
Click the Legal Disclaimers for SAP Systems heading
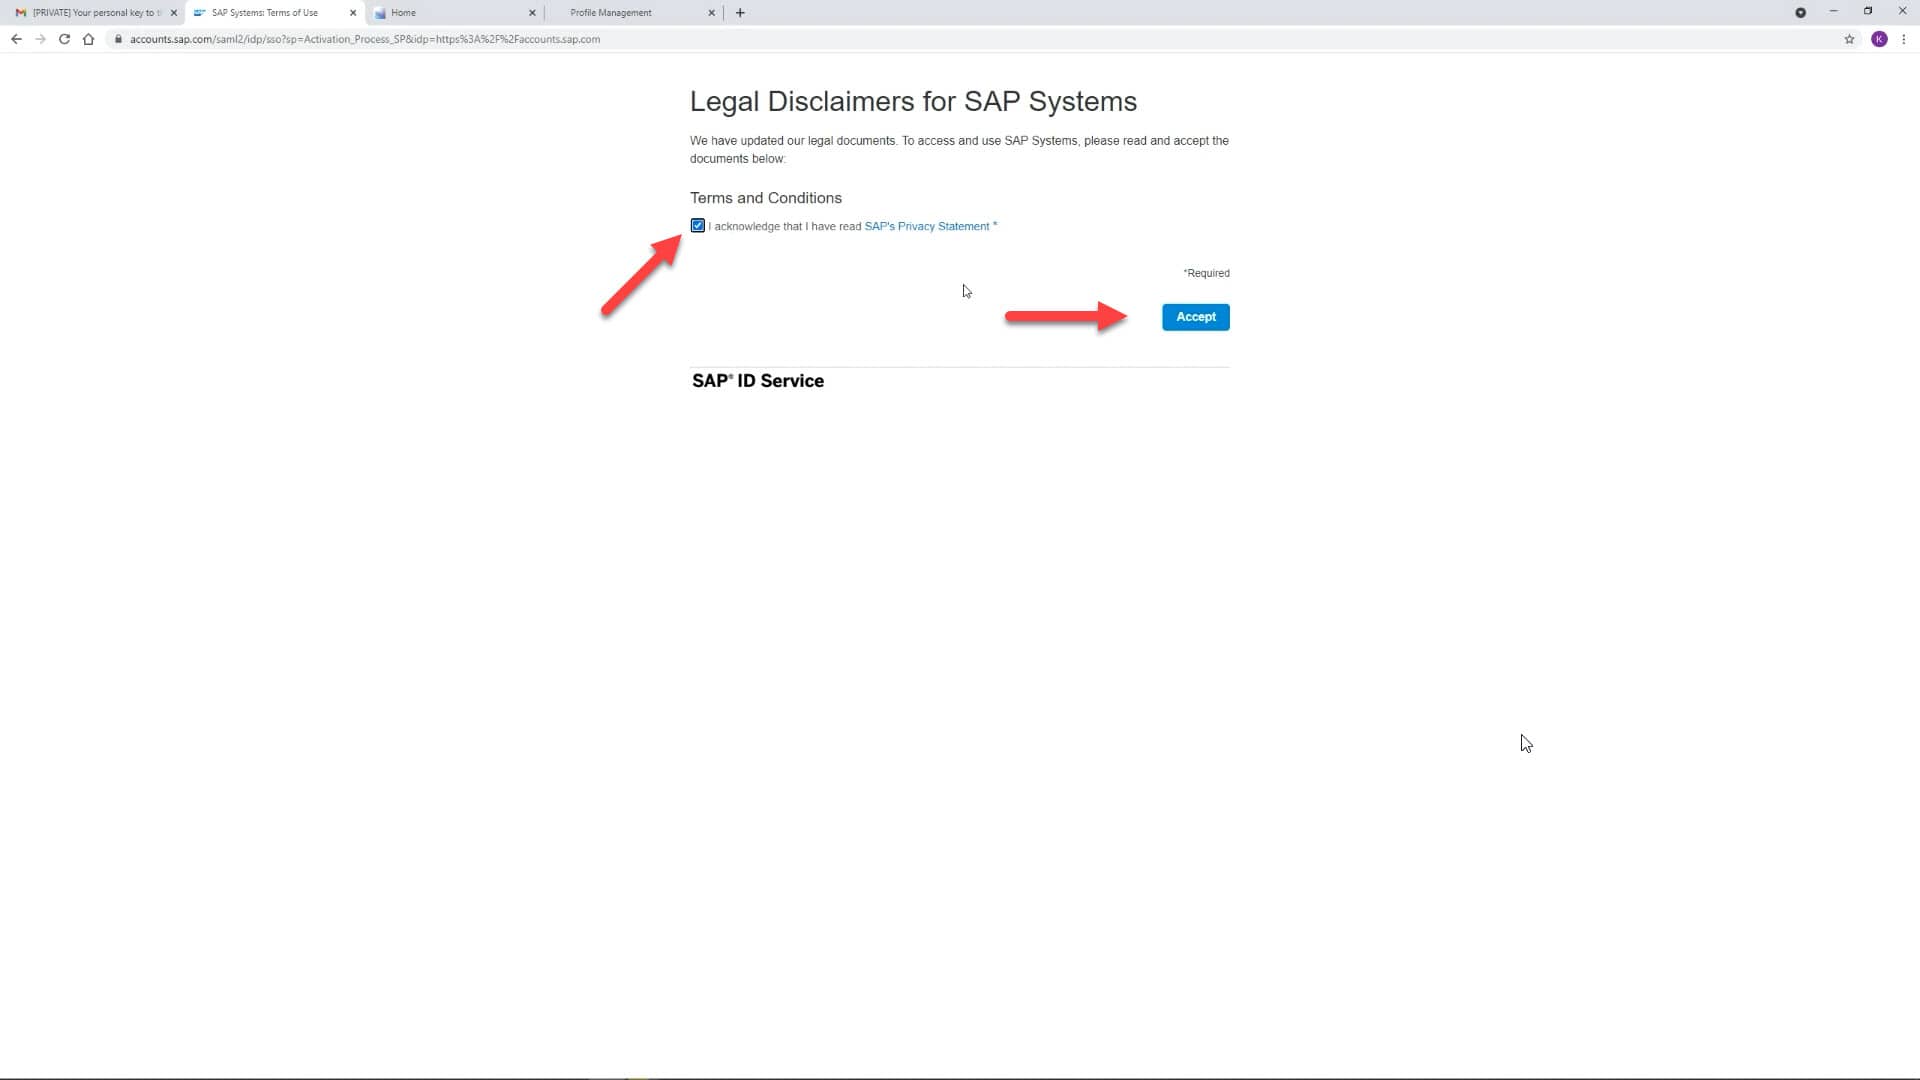[913, 101]
